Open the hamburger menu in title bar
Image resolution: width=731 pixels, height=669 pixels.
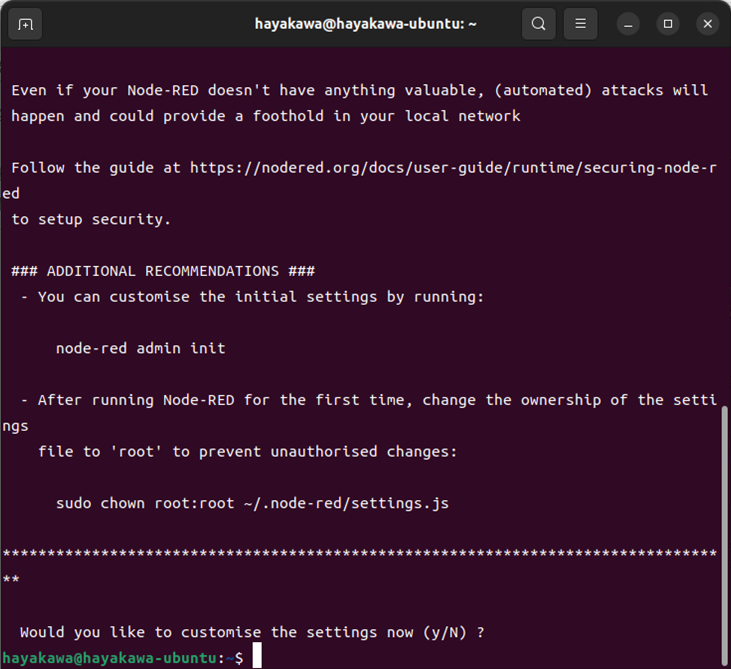581,24
